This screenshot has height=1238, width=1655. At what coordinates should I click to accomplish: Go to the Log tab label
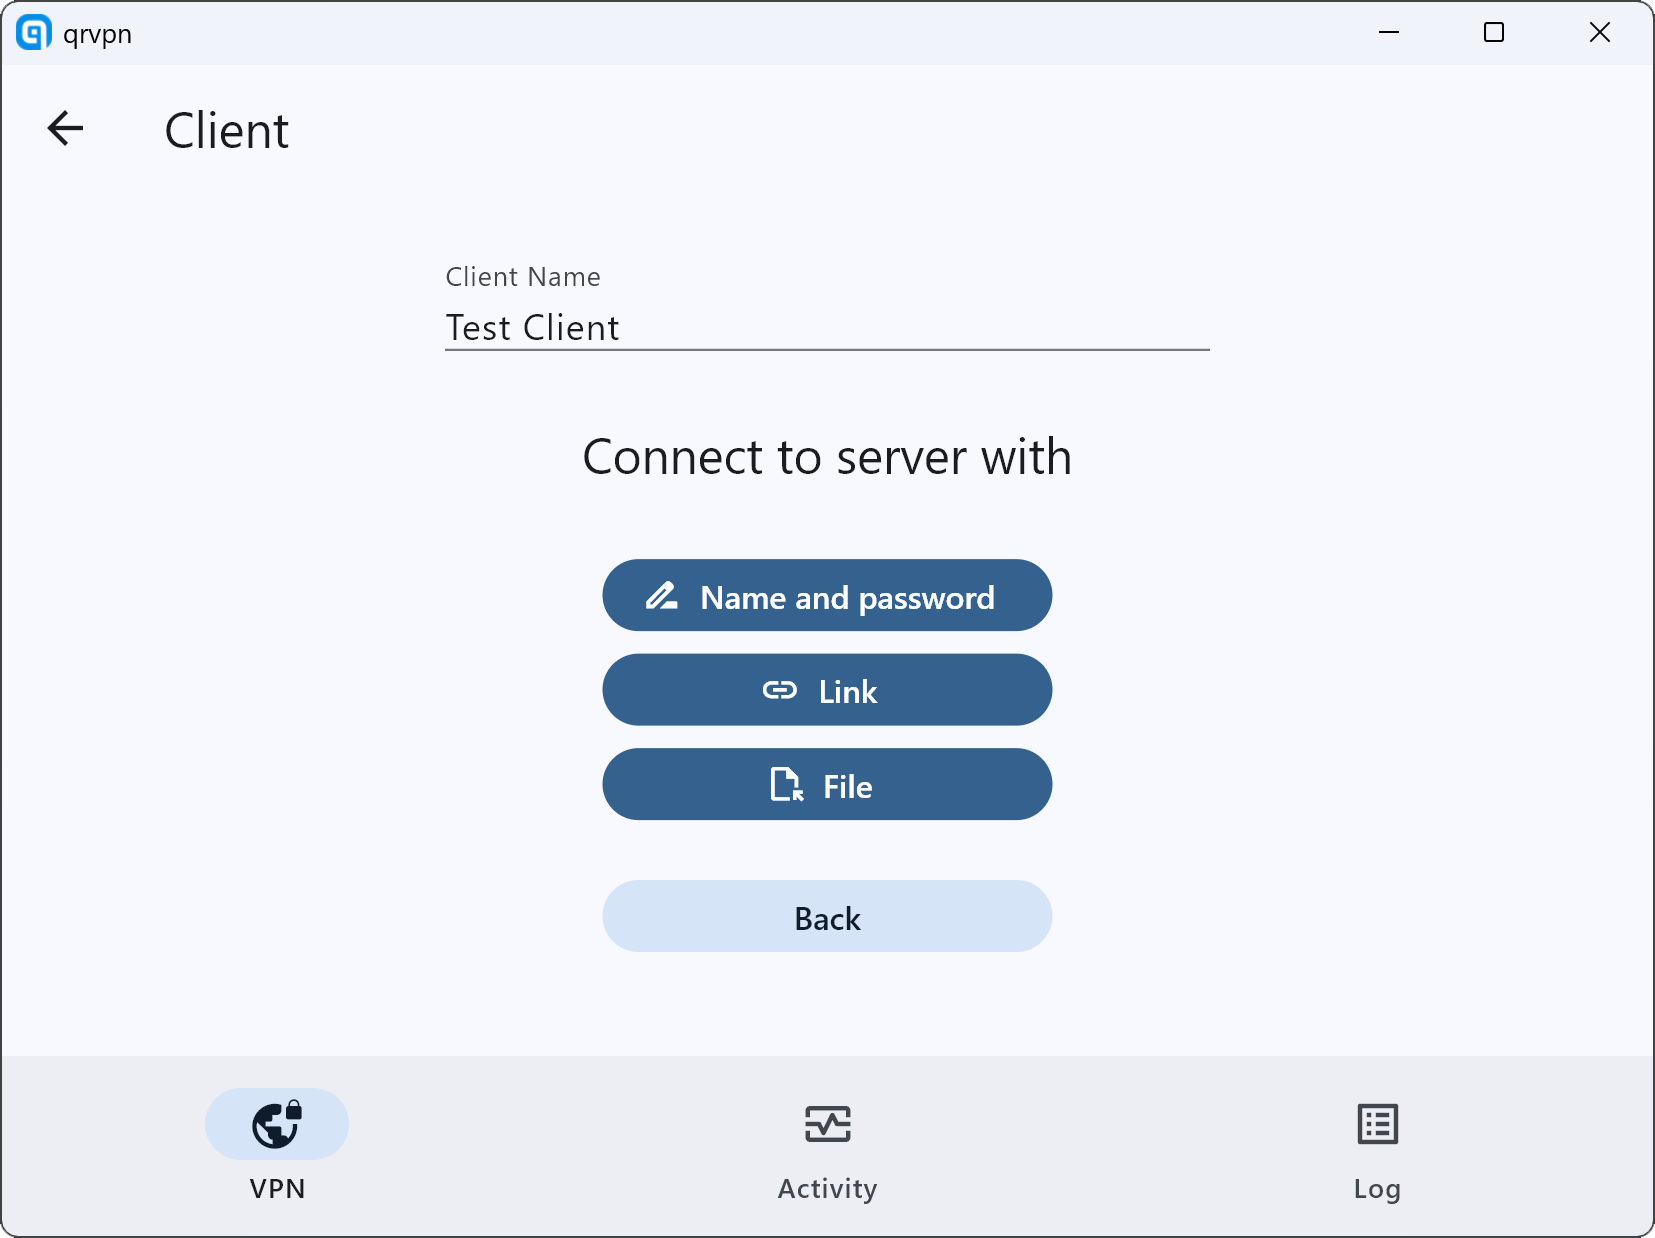[1377, 1189]
